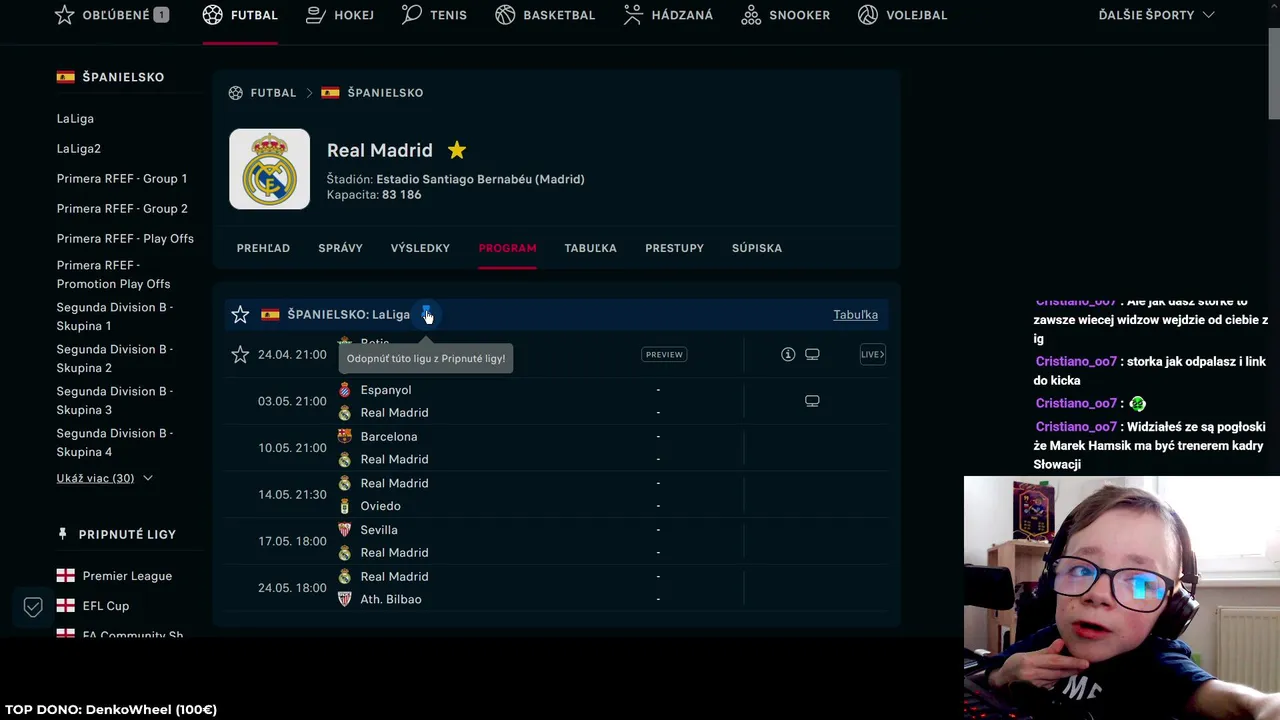Open the Správy tab
The width and height of the screenshot is (1280, 720).
[340, 248]
